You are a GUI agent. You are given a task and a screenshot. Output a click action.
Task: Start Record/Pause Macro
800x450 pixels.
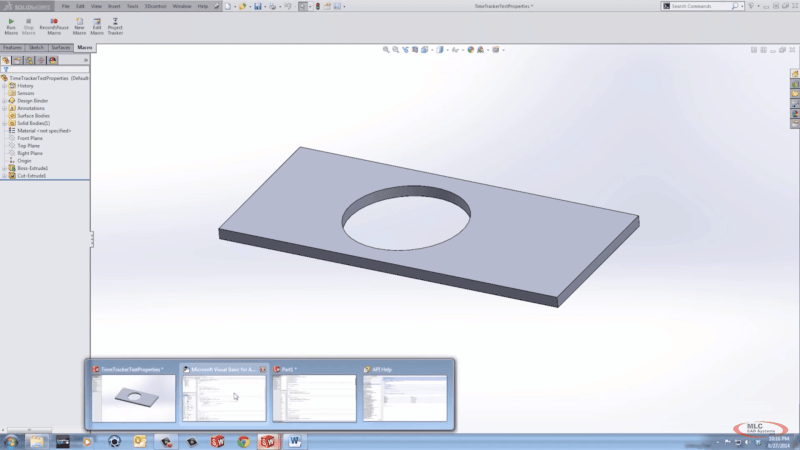coord(54,26)
